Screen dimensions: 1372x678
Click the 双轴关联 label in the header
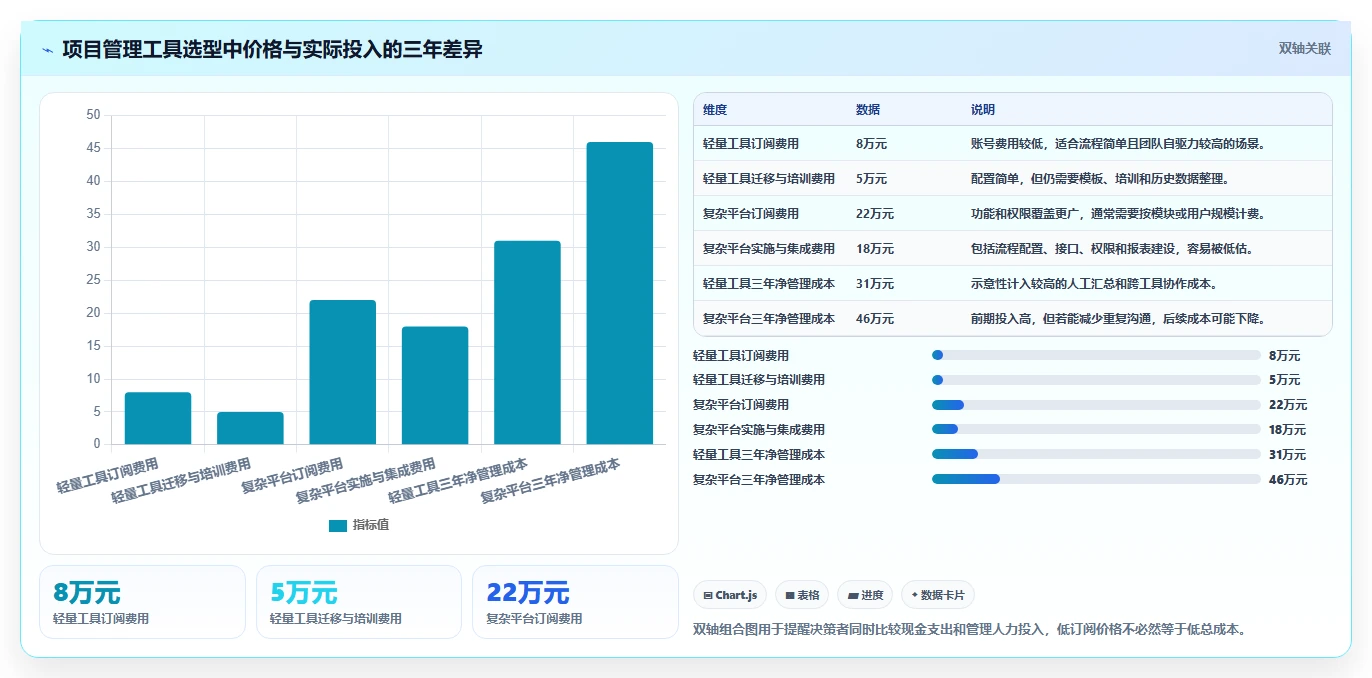(1304, 48)
